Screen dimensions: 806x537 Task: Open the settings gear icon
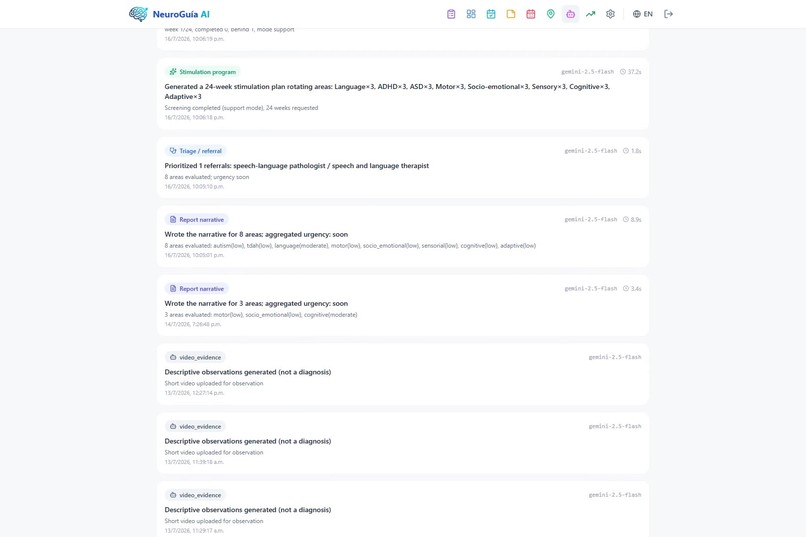610,14
